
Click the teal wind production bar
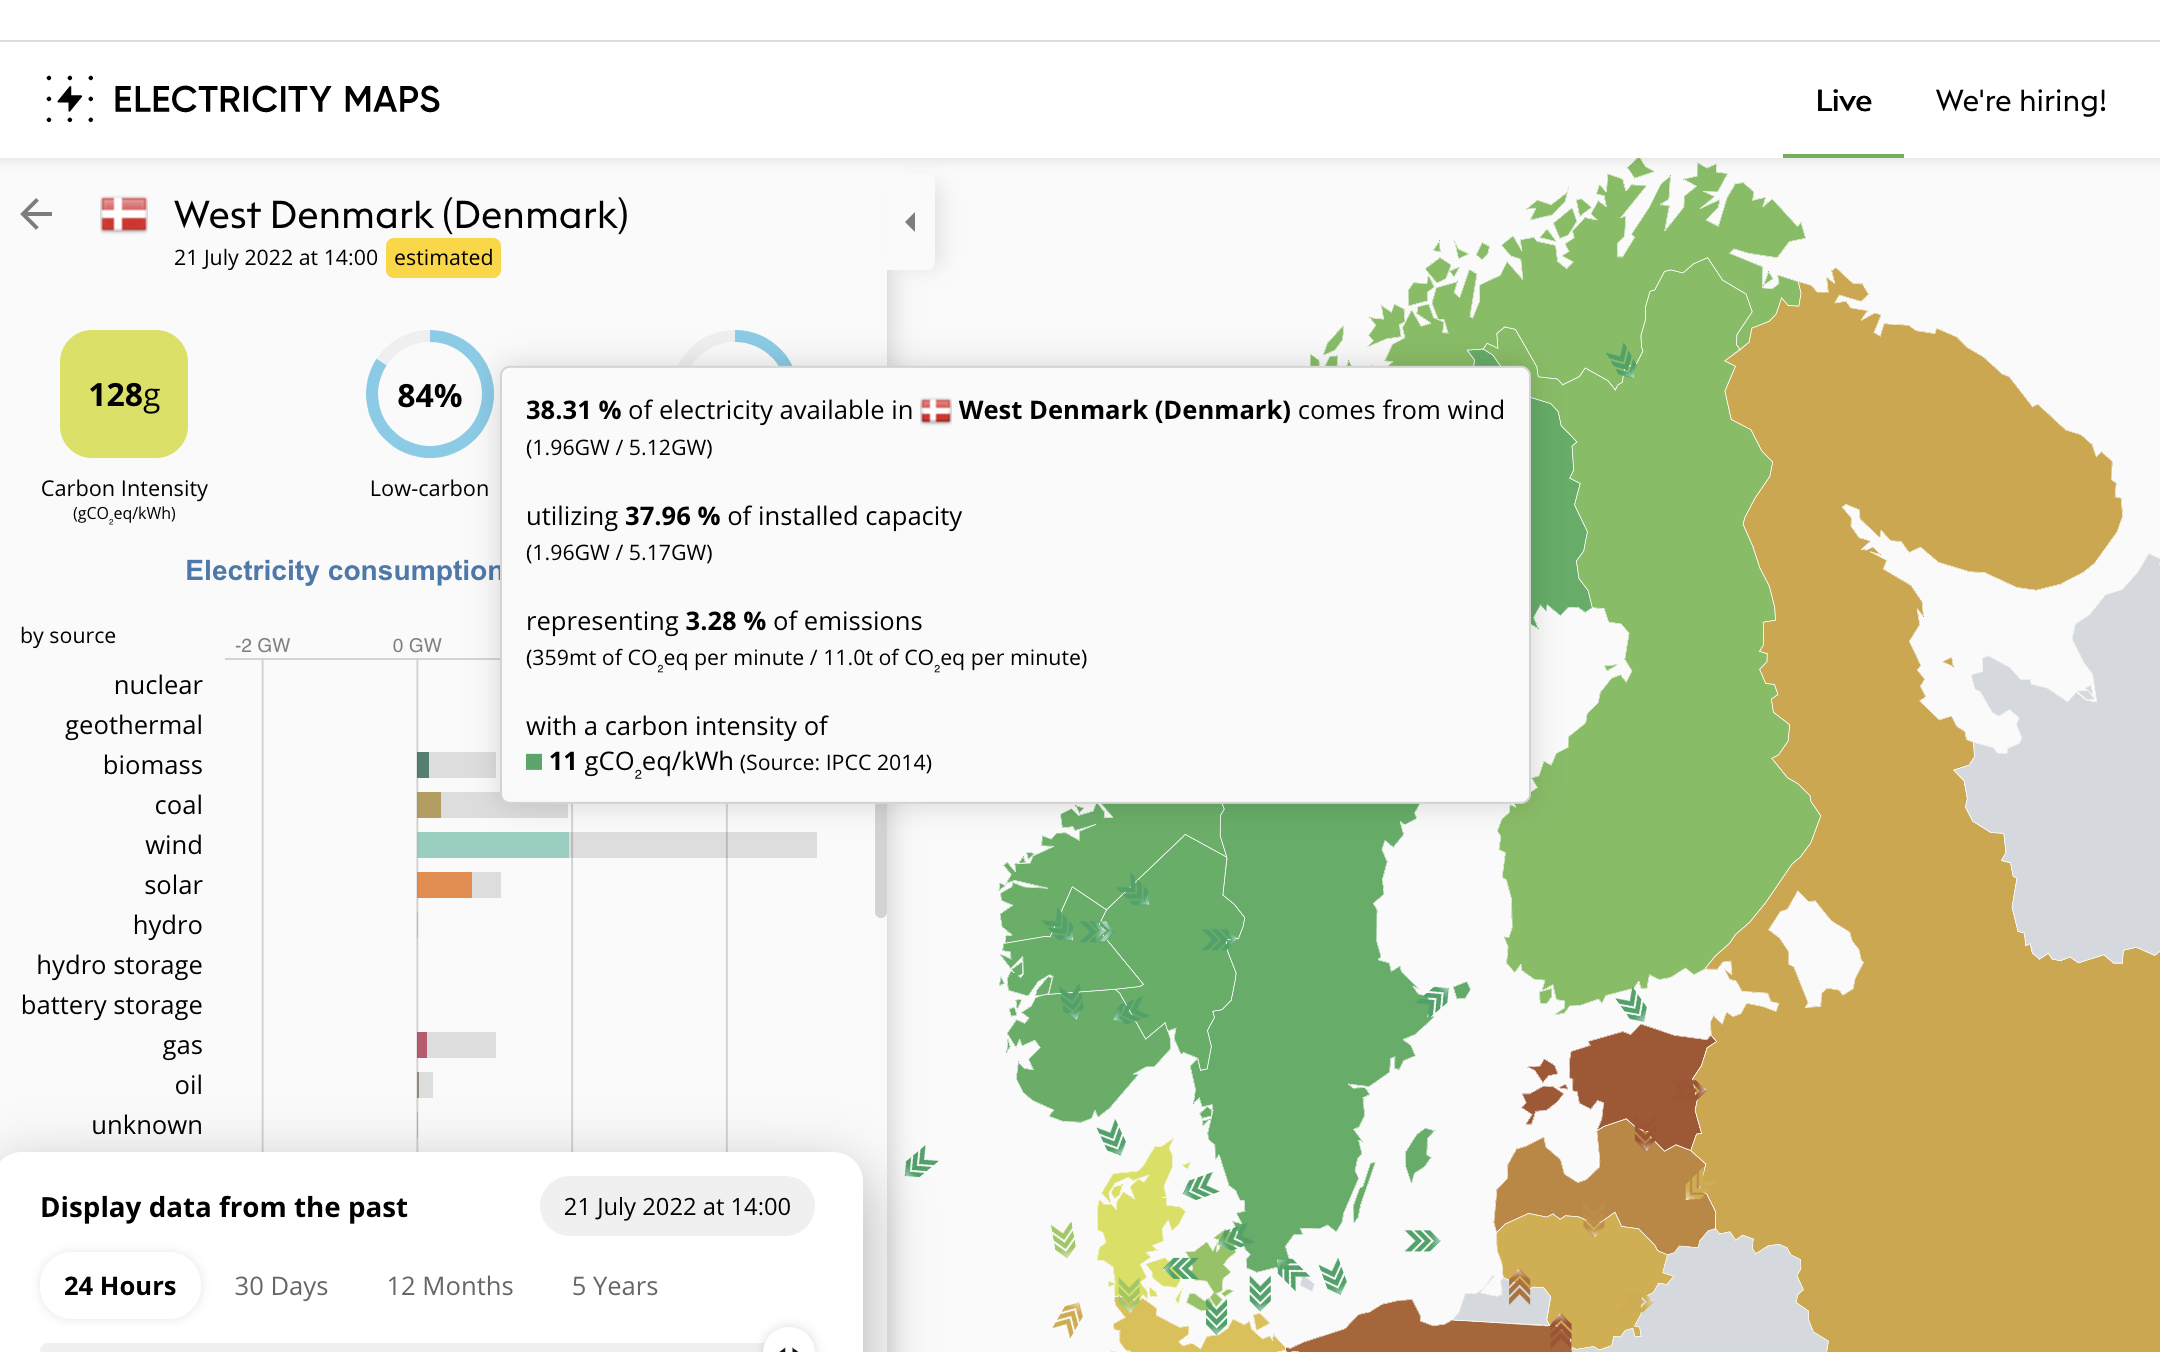(492, 845)
